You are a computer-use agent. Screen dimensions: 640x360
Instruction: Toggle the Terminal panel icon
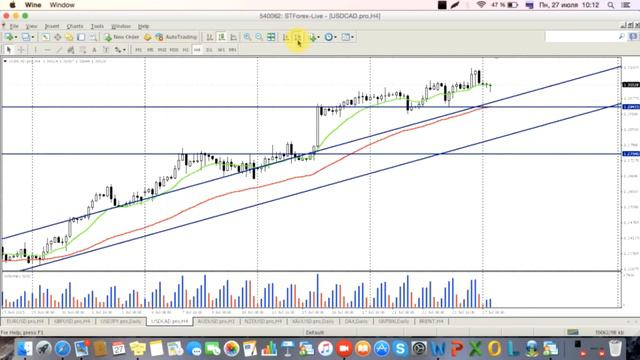tap(81, 37)
